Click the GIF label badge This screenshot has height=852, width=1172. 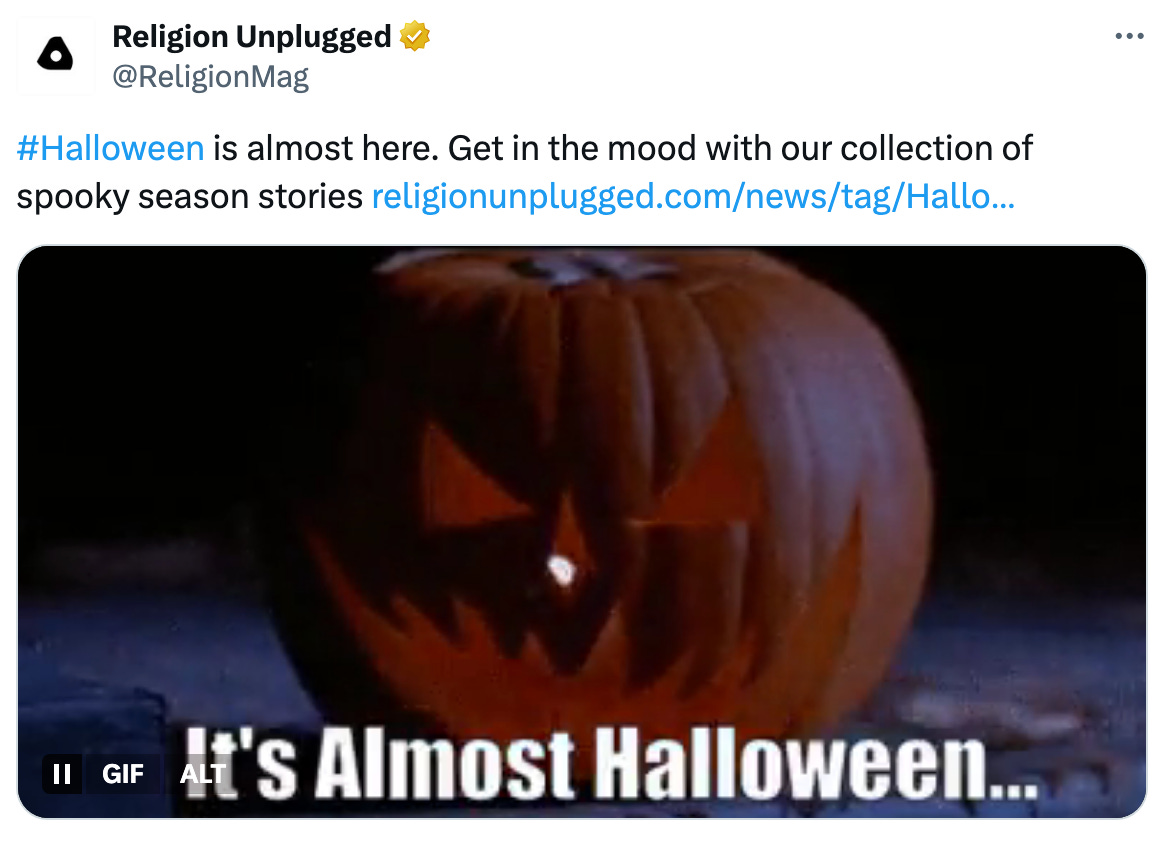coord(123,774)
